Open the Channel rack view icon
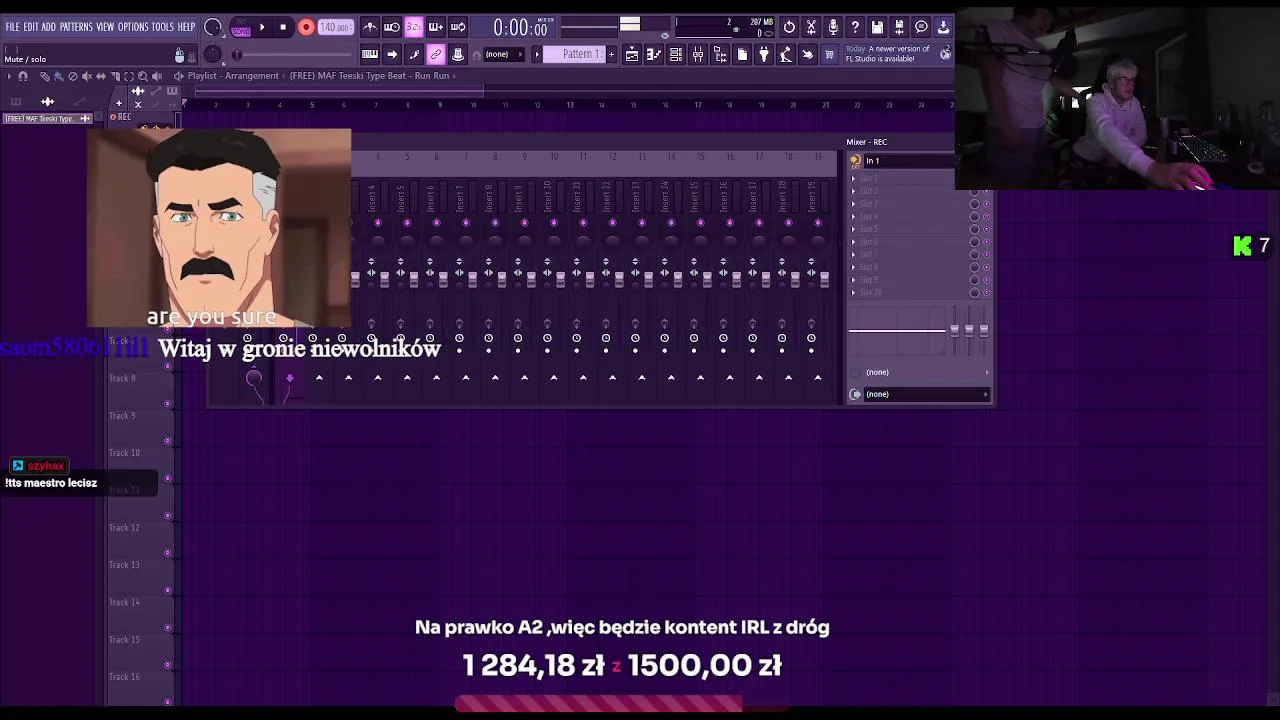 676,54
